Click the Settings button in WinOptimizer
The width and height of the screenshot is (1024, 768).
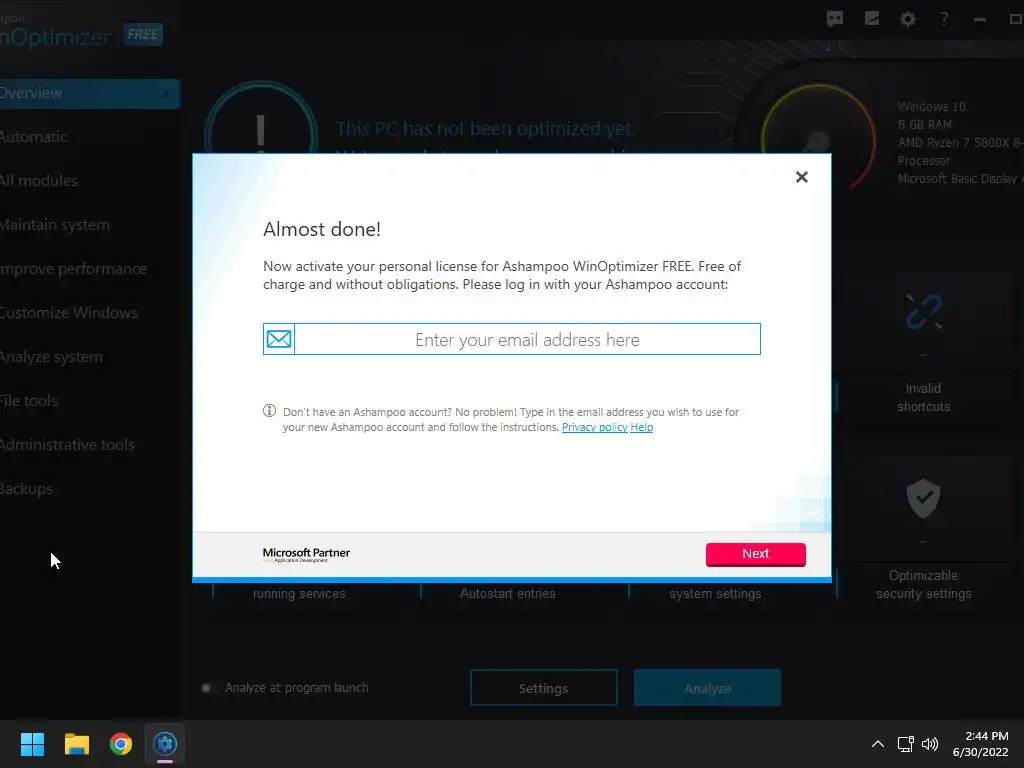tap(543, 688)
